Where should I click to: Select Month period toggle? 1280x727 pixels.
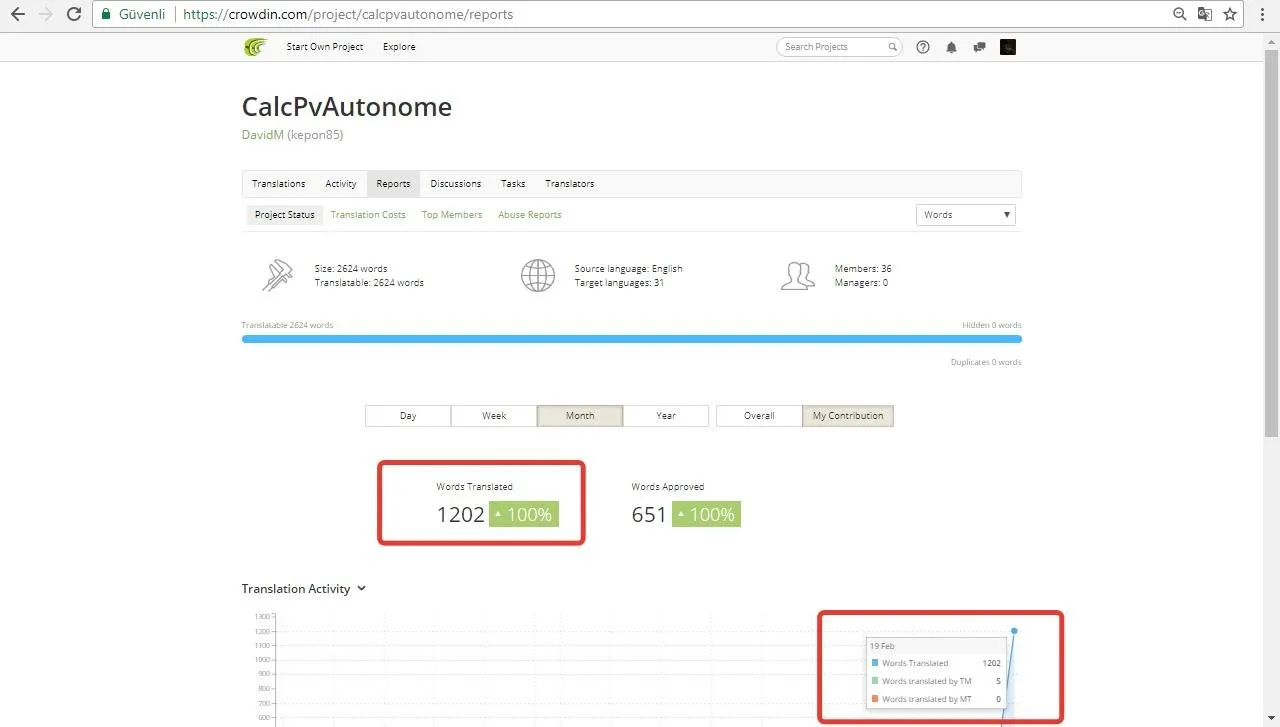click(580, 416)
